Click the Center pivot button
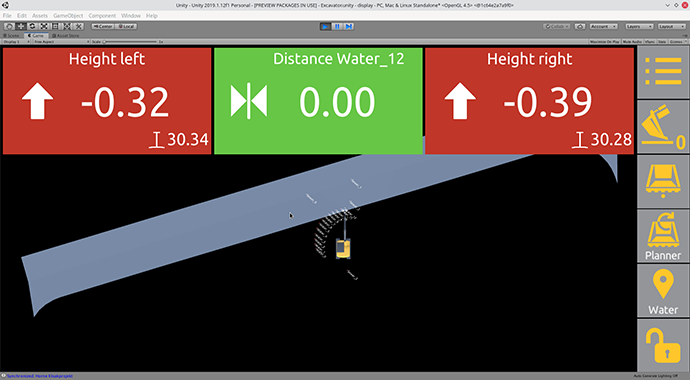690x380 pixels. point(103,26)
